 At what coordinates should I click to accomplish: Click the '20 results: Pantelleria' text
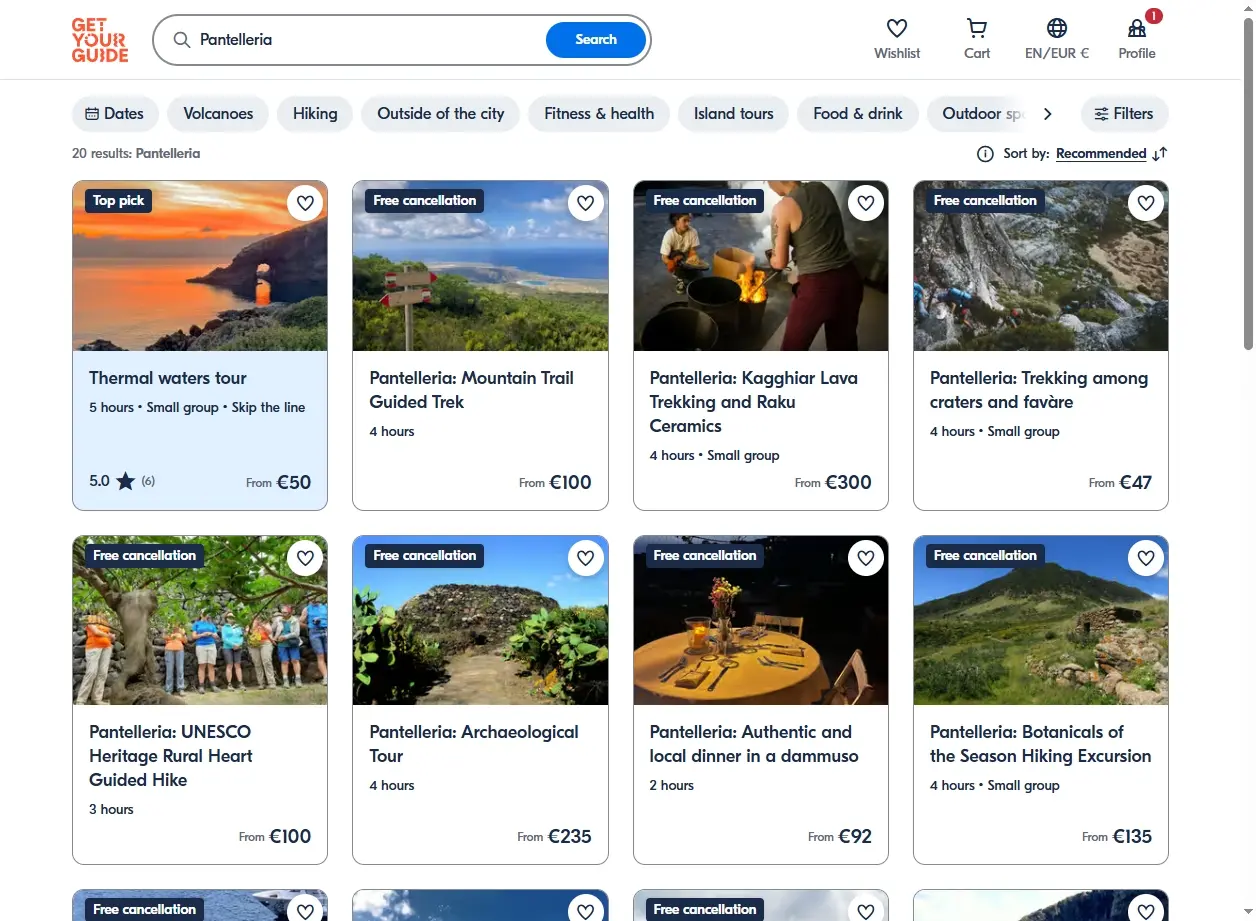[136, 154]
